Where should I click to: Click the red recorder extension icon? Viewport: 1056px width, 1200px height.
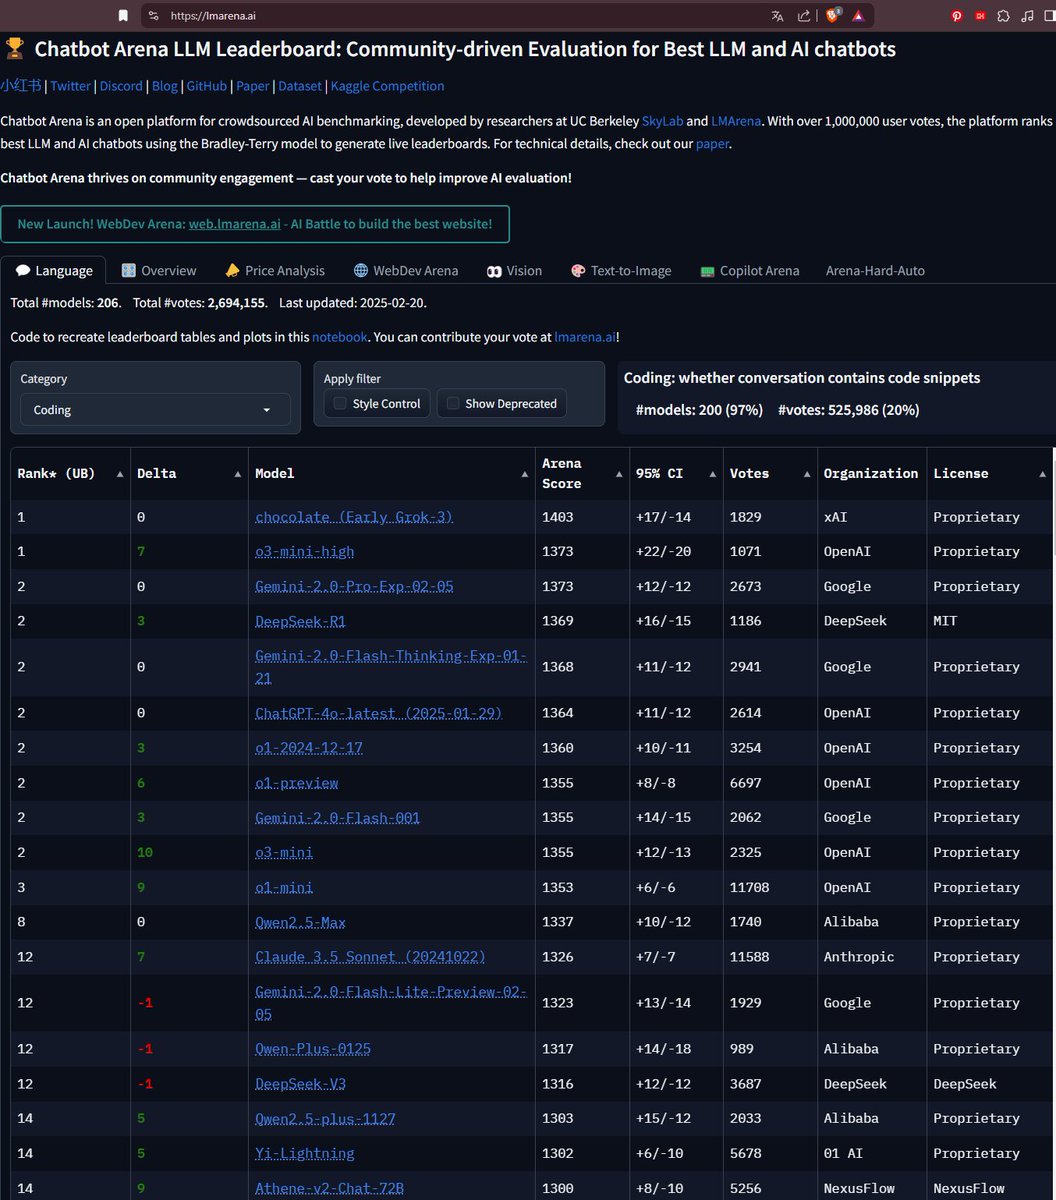tap(980, 16)
